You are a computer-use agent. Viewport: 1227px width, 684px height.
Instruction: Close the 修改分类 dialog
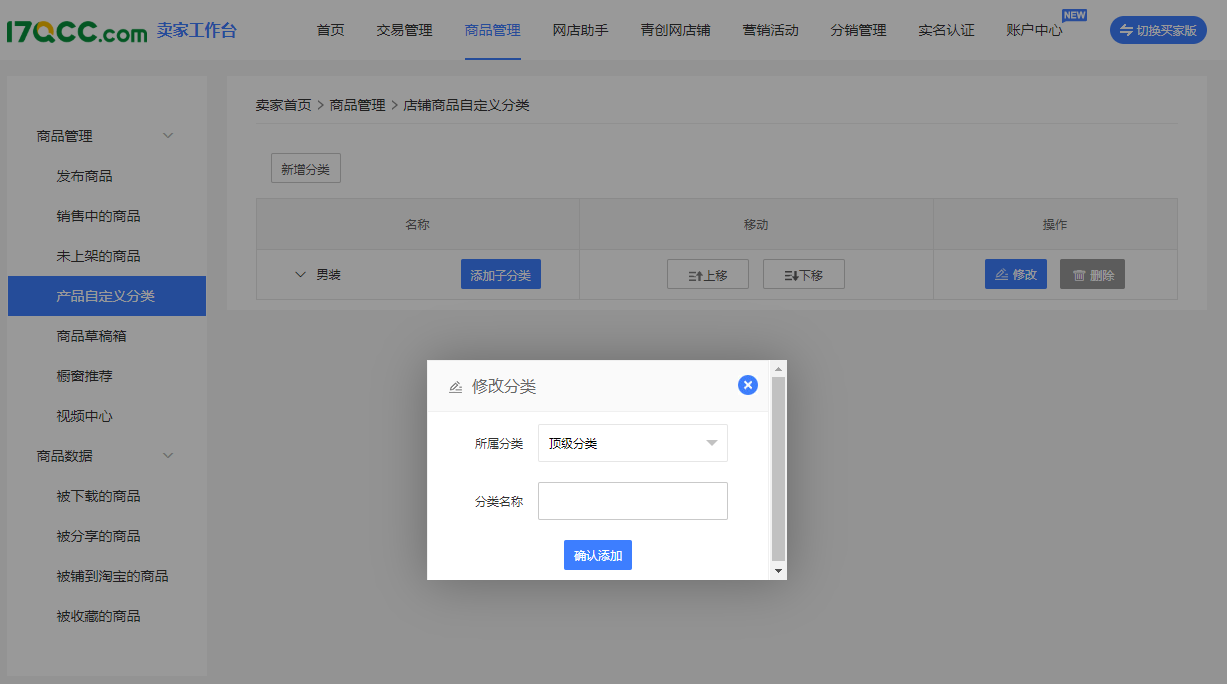(x=747, y=385)
